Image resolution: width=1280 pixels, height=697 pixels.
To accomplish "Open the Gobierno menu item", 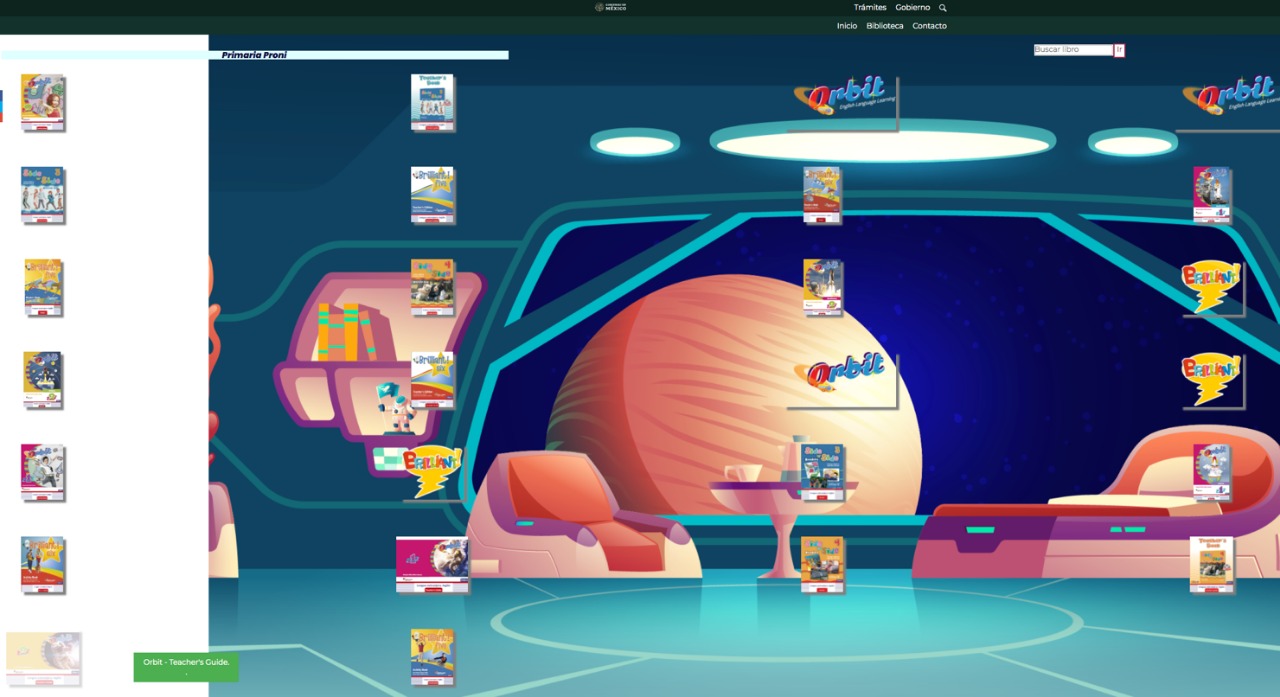I will [912, 8].
